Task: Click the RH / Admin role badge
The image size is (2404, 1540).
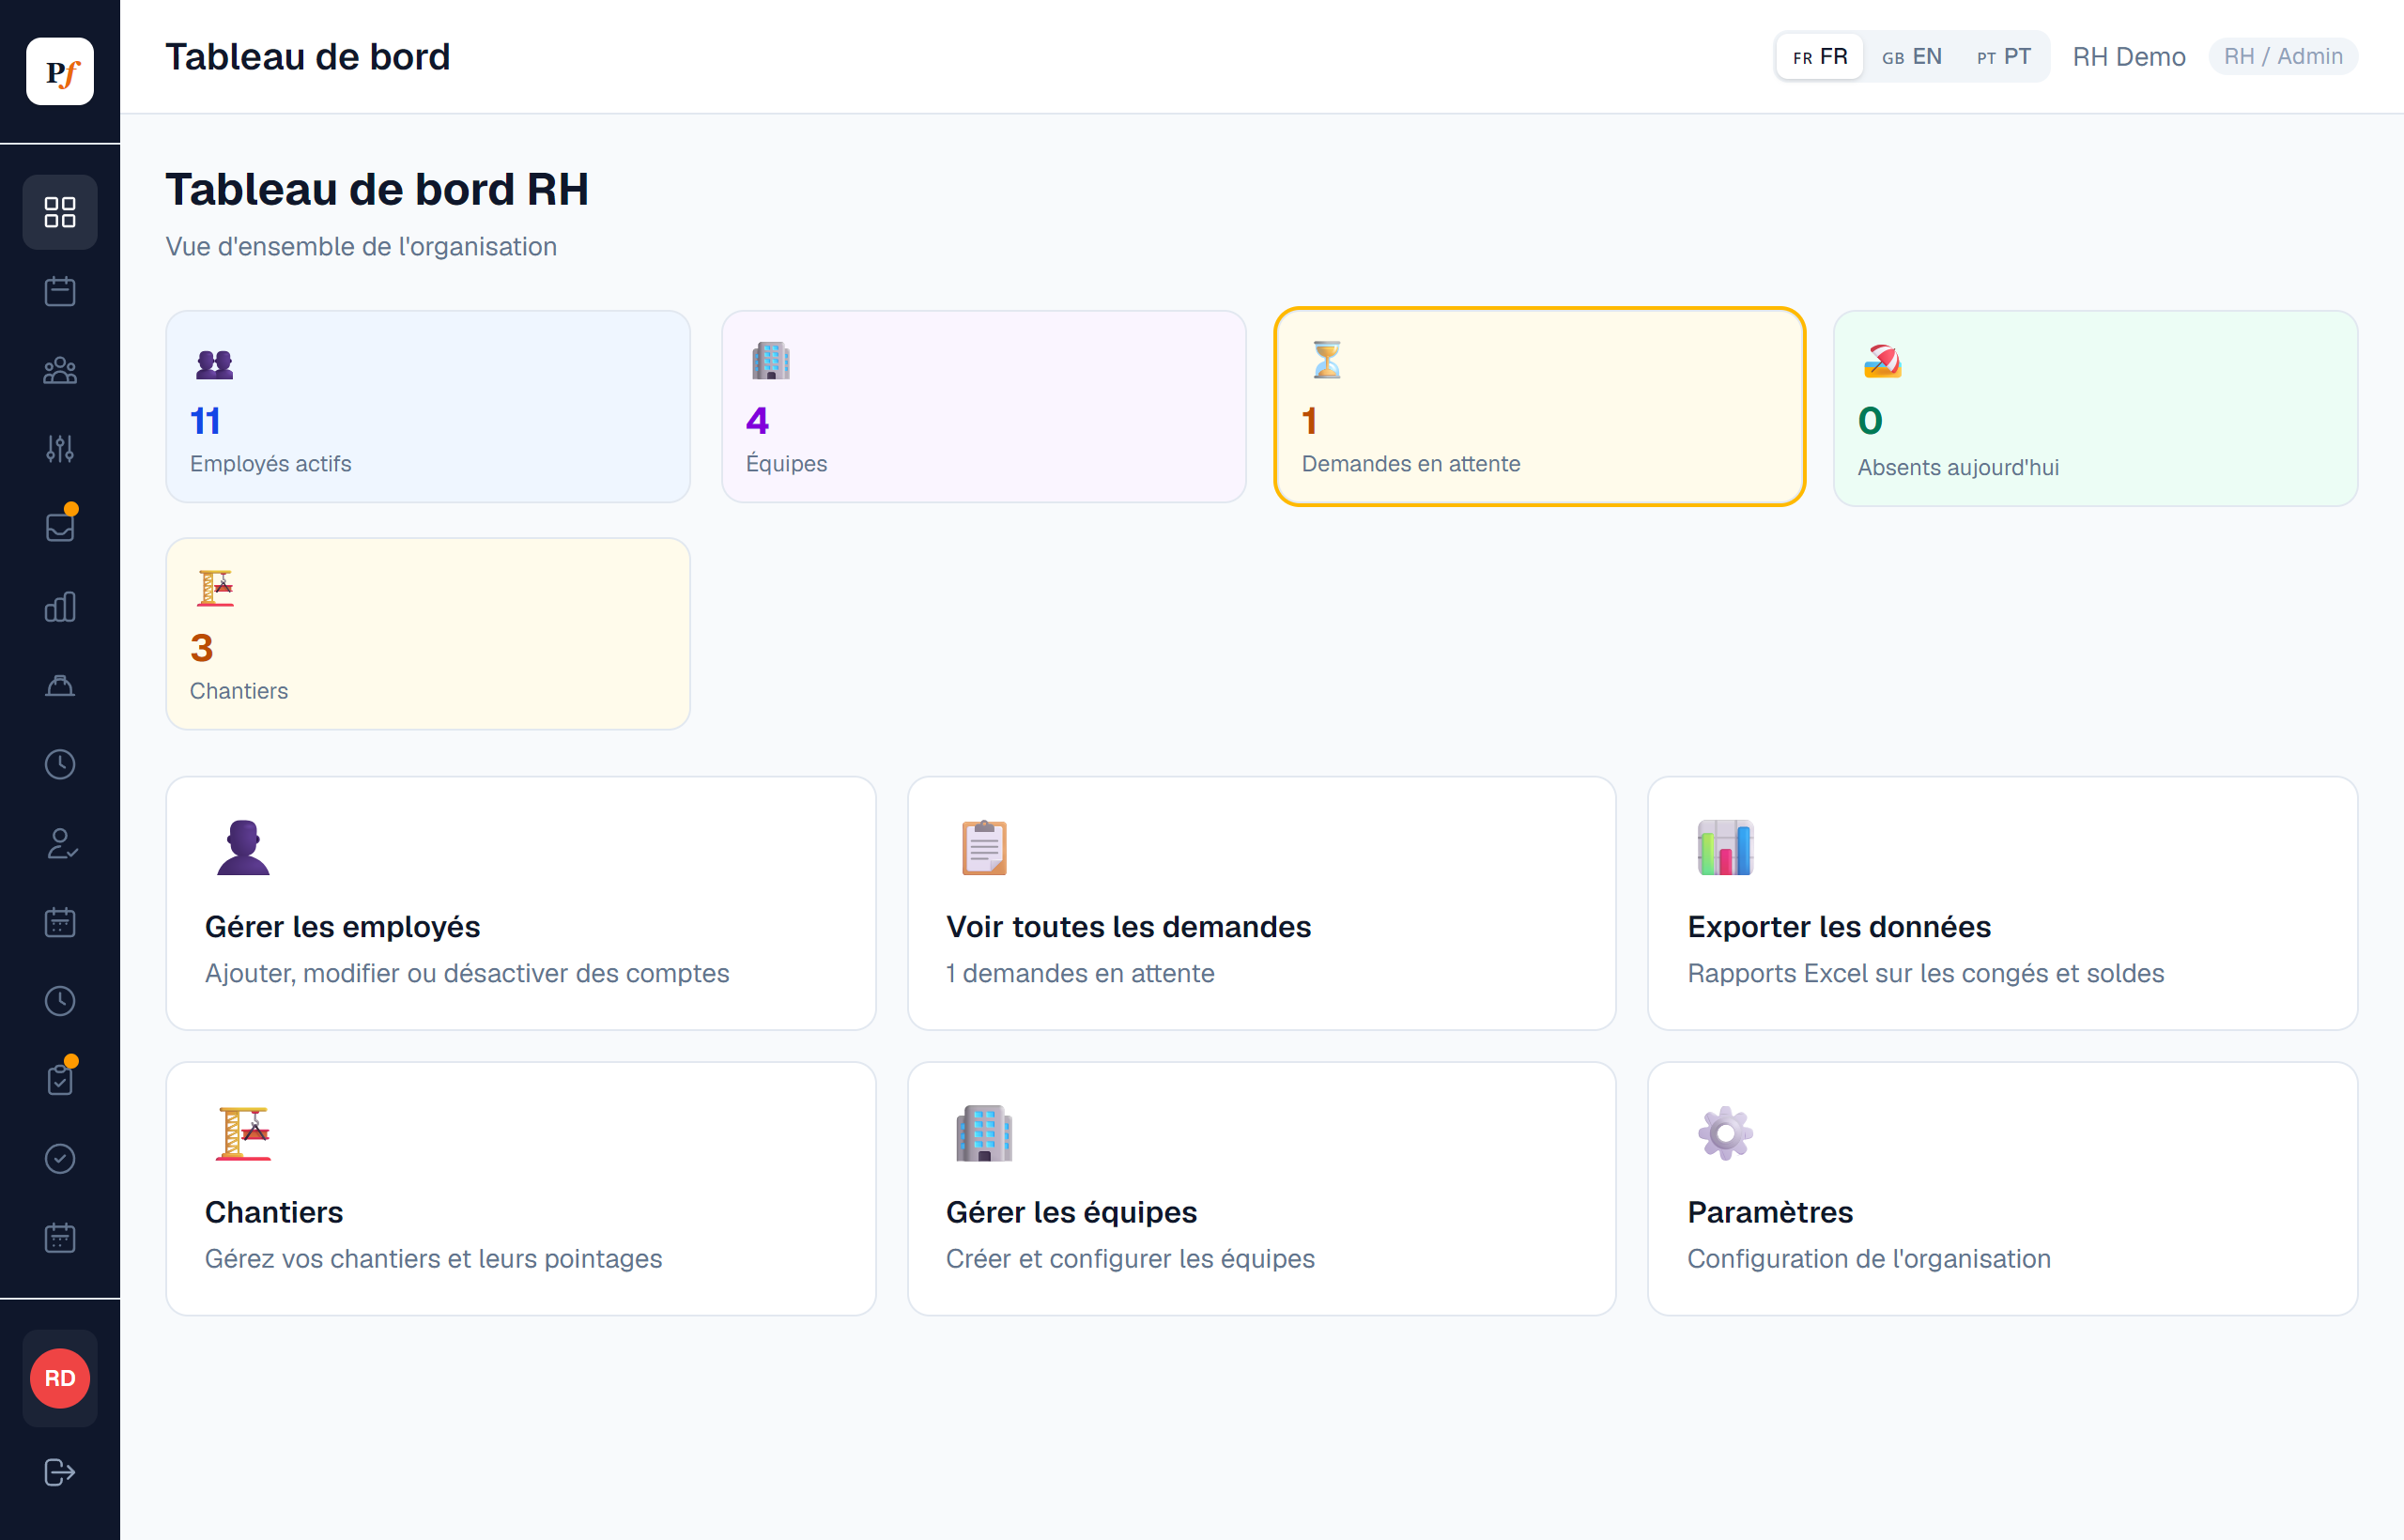Action: pyautogui.click(x=2283, y=57)
